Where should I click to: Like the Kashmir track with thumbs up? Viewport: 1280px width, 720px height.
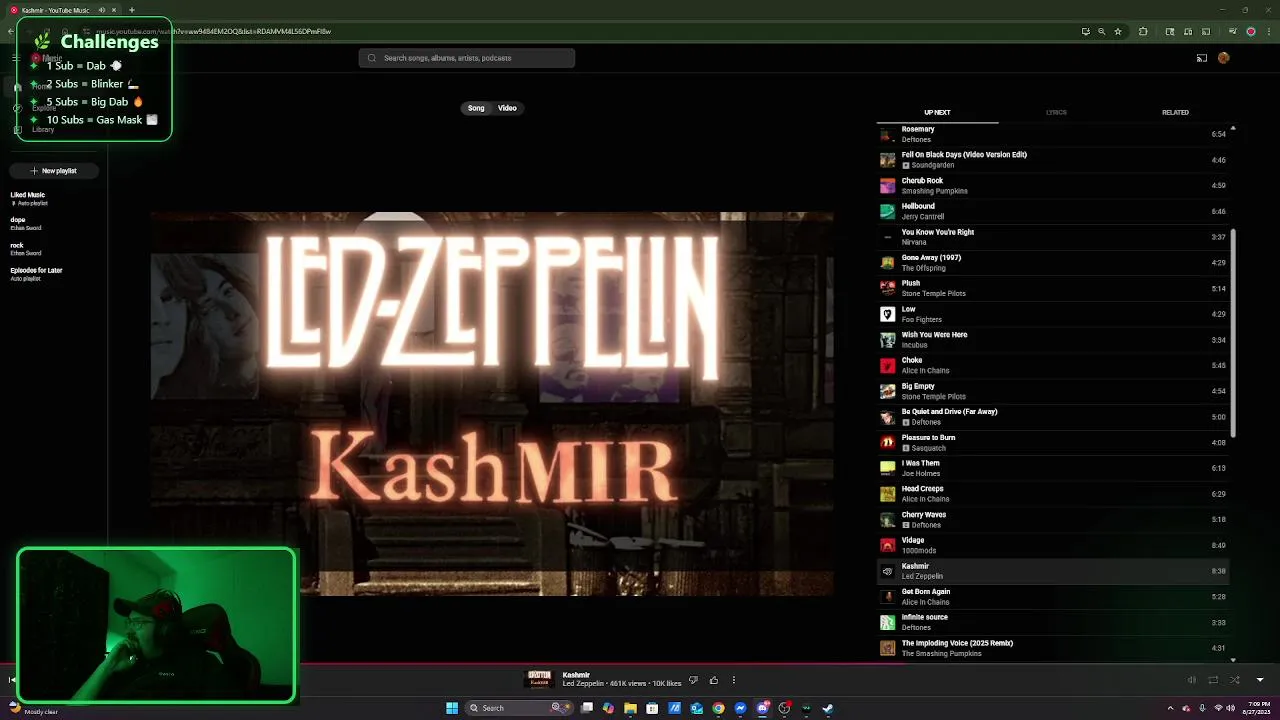point(713,680)
